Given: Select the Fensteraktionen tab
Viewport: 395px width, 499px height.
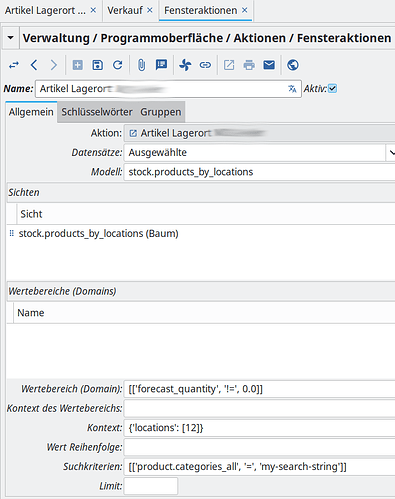Looking at the screenshot, I should tap(201, 10).
